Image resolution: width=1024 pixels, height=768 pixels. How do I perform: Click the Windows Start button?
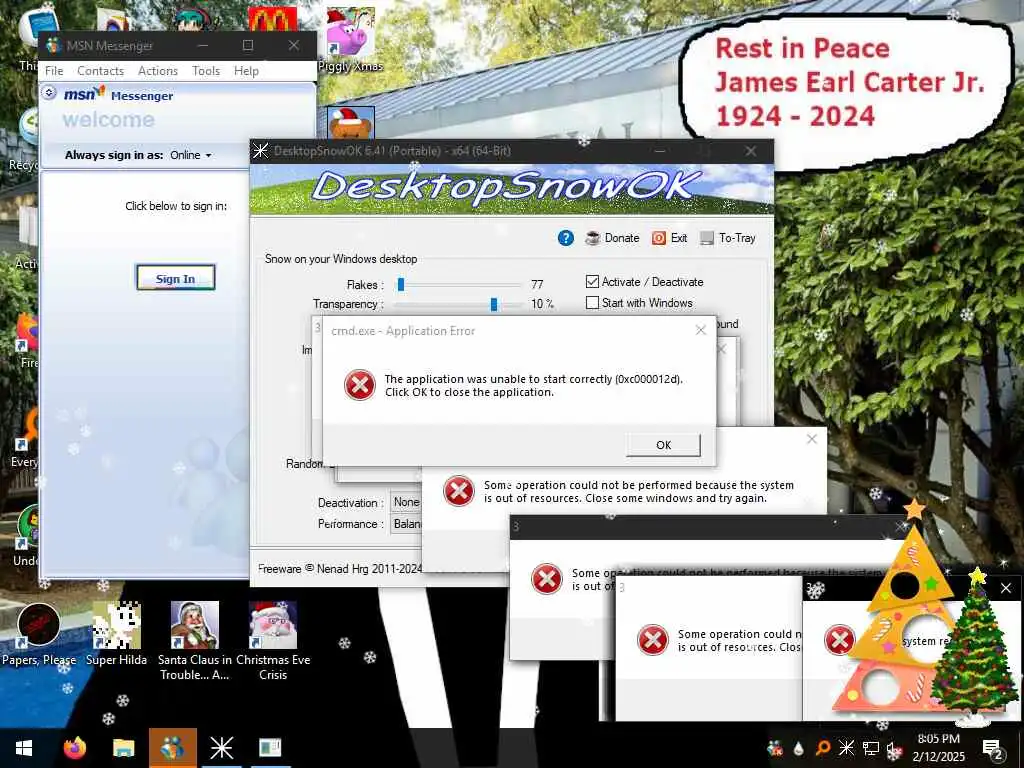click(x=24, y=748)
